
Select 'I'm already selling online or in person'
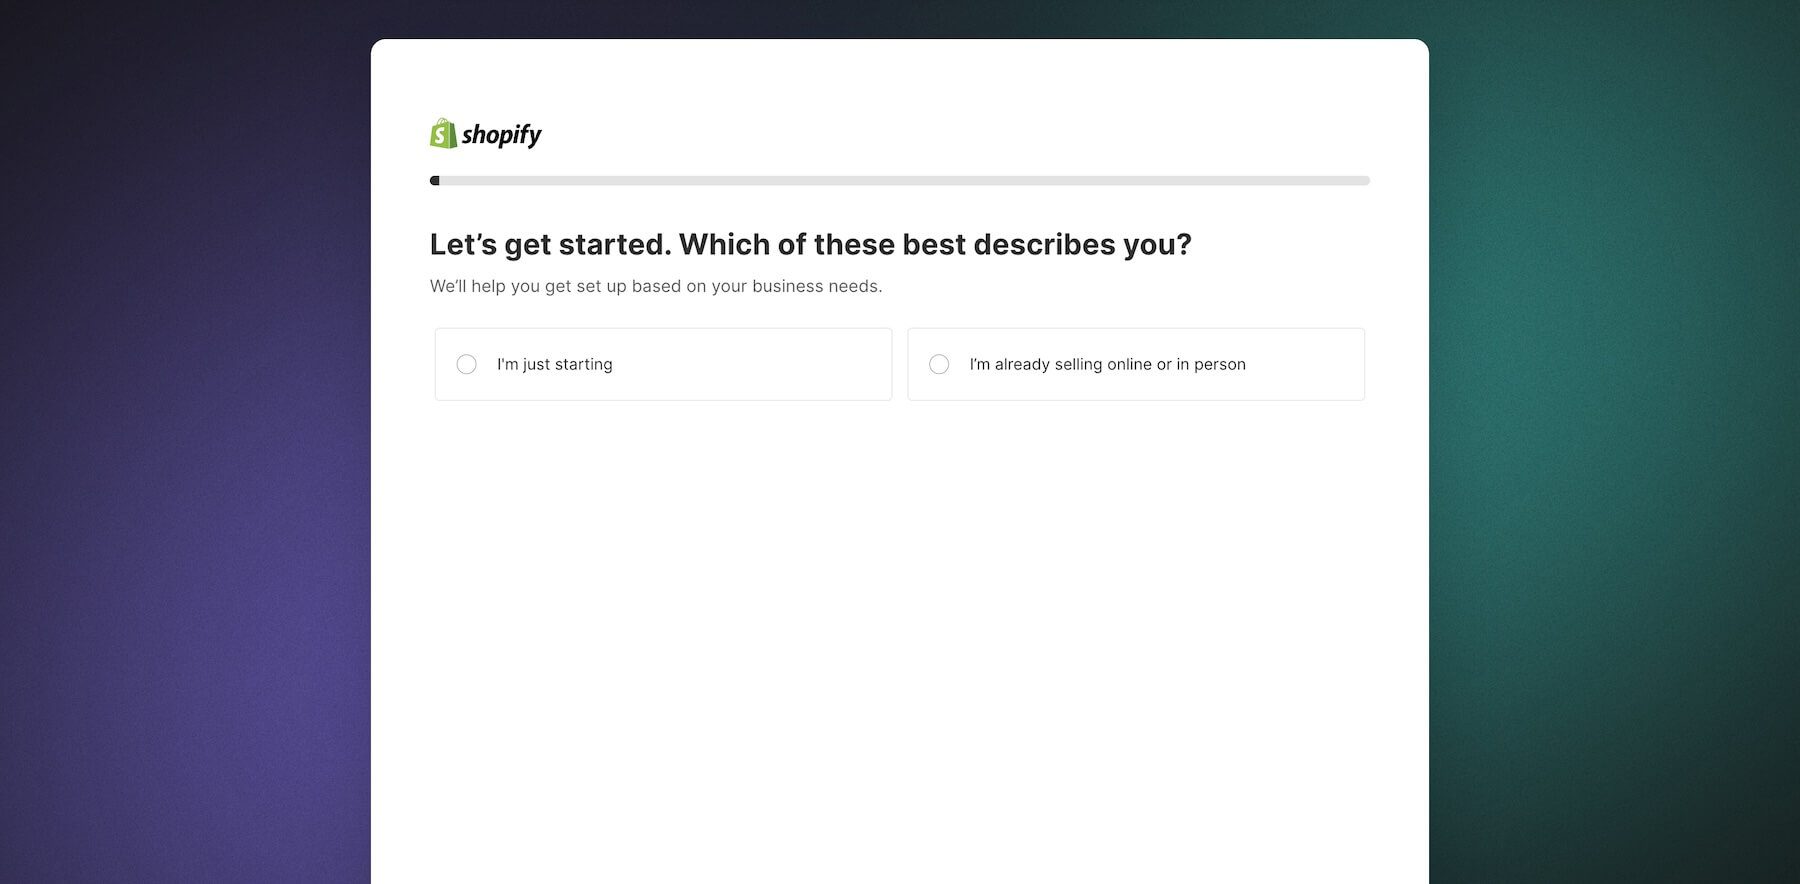click(939, 364)
